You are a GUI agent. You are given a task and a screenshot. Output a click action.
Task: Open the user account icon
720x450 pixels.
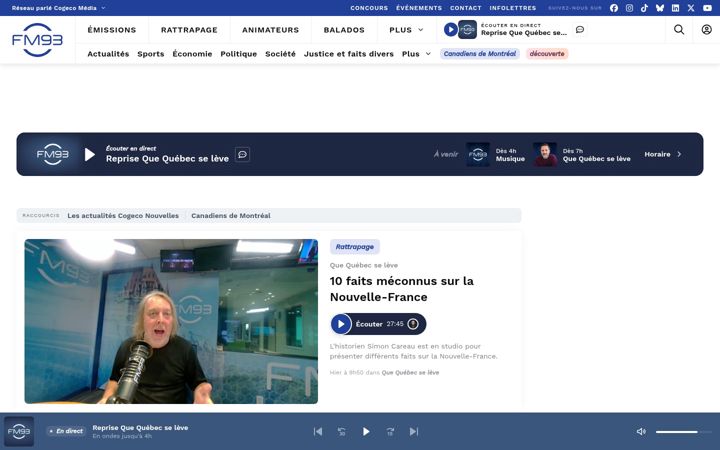point(706,30)
